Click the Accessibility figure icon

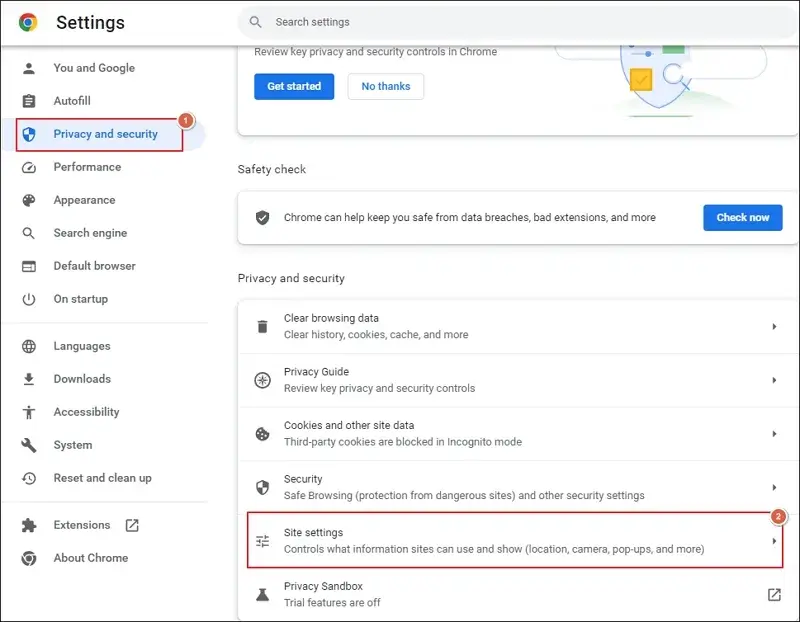coord(29,412)
